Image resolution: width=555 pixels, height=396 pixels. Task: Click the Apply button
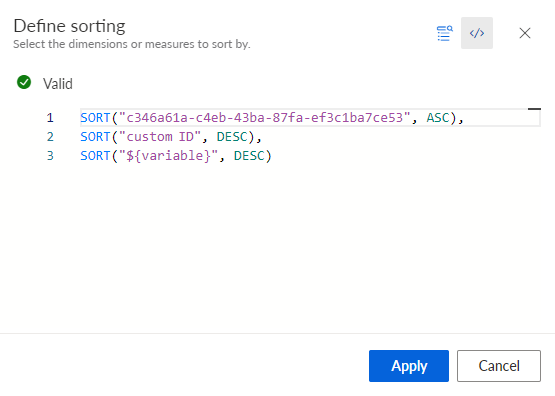(409, 366)
